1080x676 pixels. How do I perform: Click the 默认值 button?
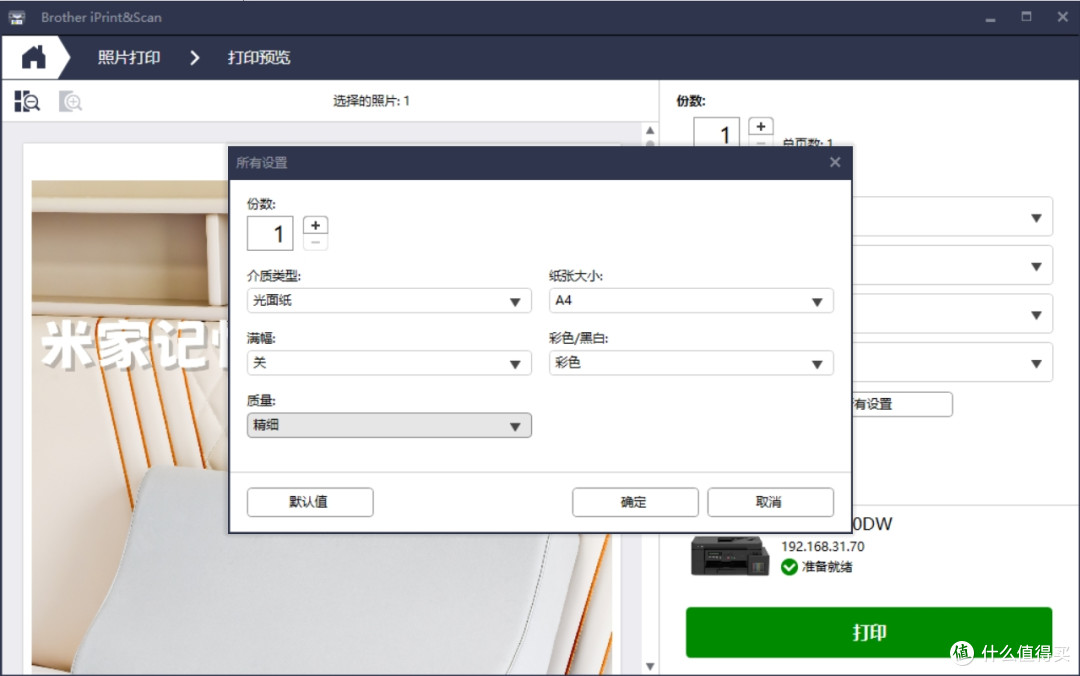(310, 502)
